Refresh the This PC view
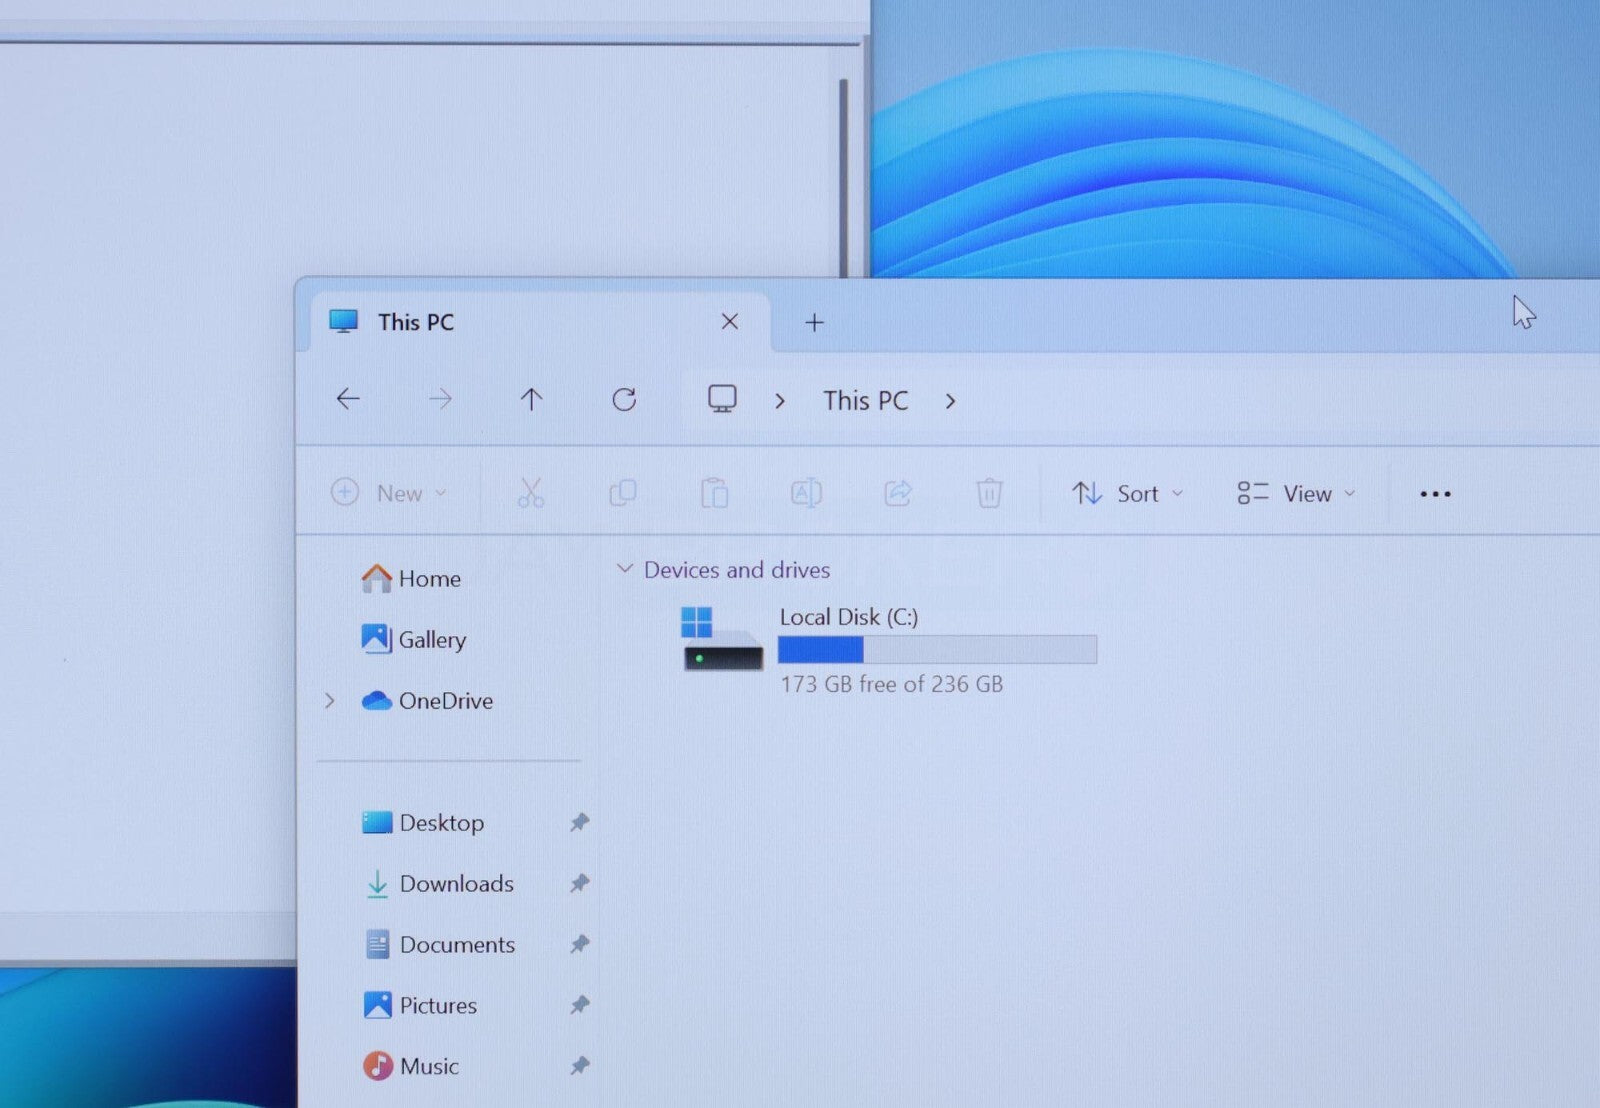 point(624,400)
